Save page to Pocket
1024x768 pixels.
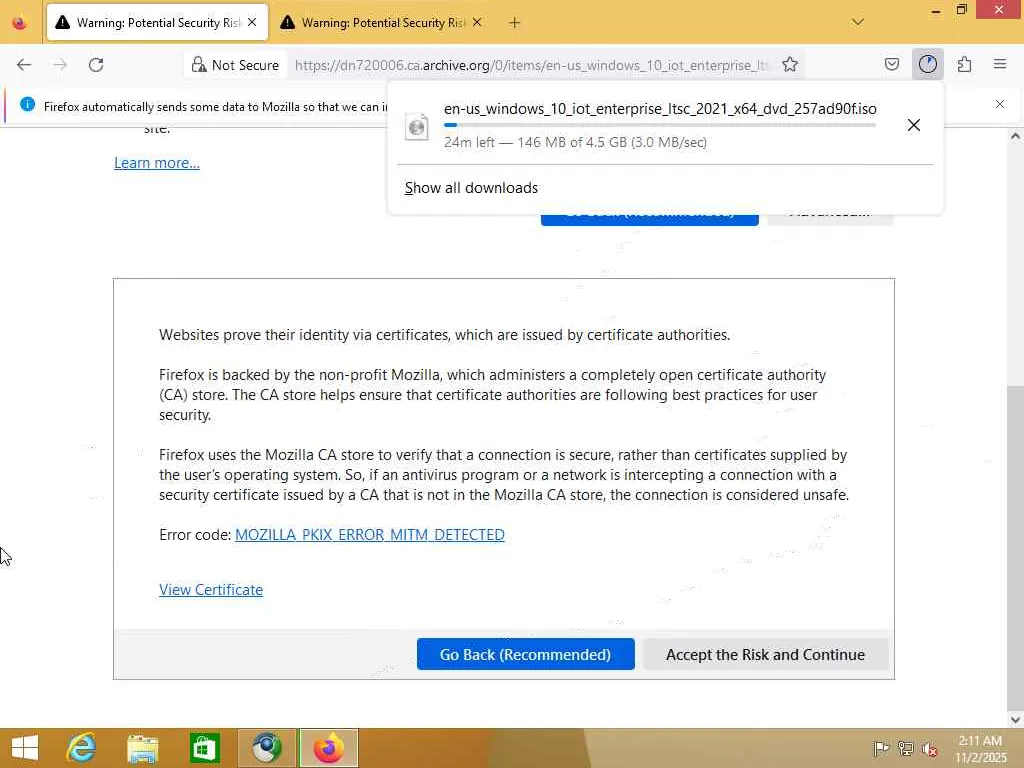click(891, 64)
